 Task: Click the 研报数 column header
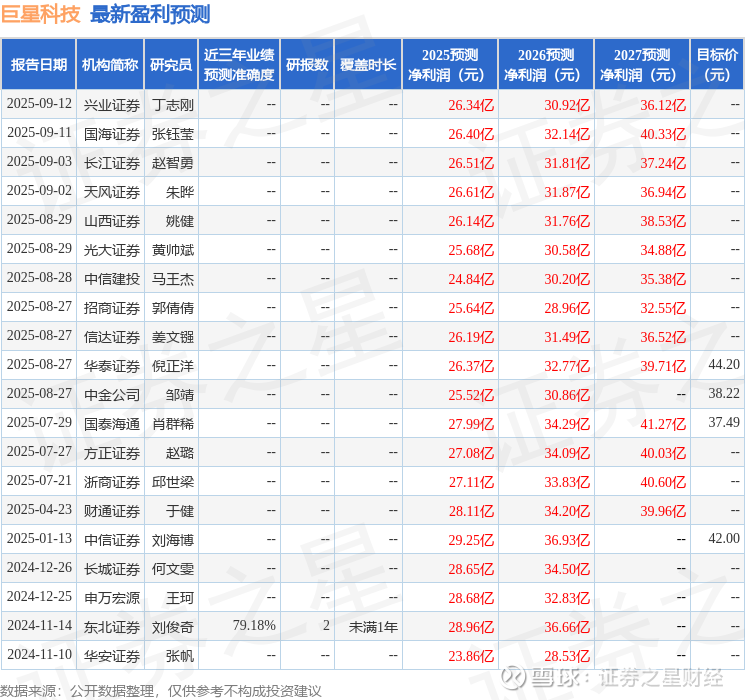(307, 65)
